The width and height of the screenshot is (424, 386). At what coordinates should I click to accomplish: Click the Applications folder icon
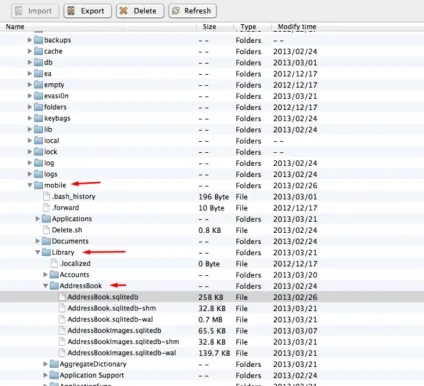(46, 219)
